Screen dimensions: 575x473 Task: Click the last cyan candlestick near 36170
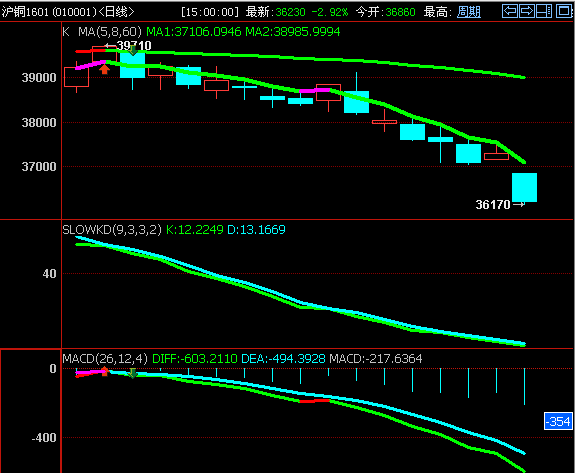(524, 187)
